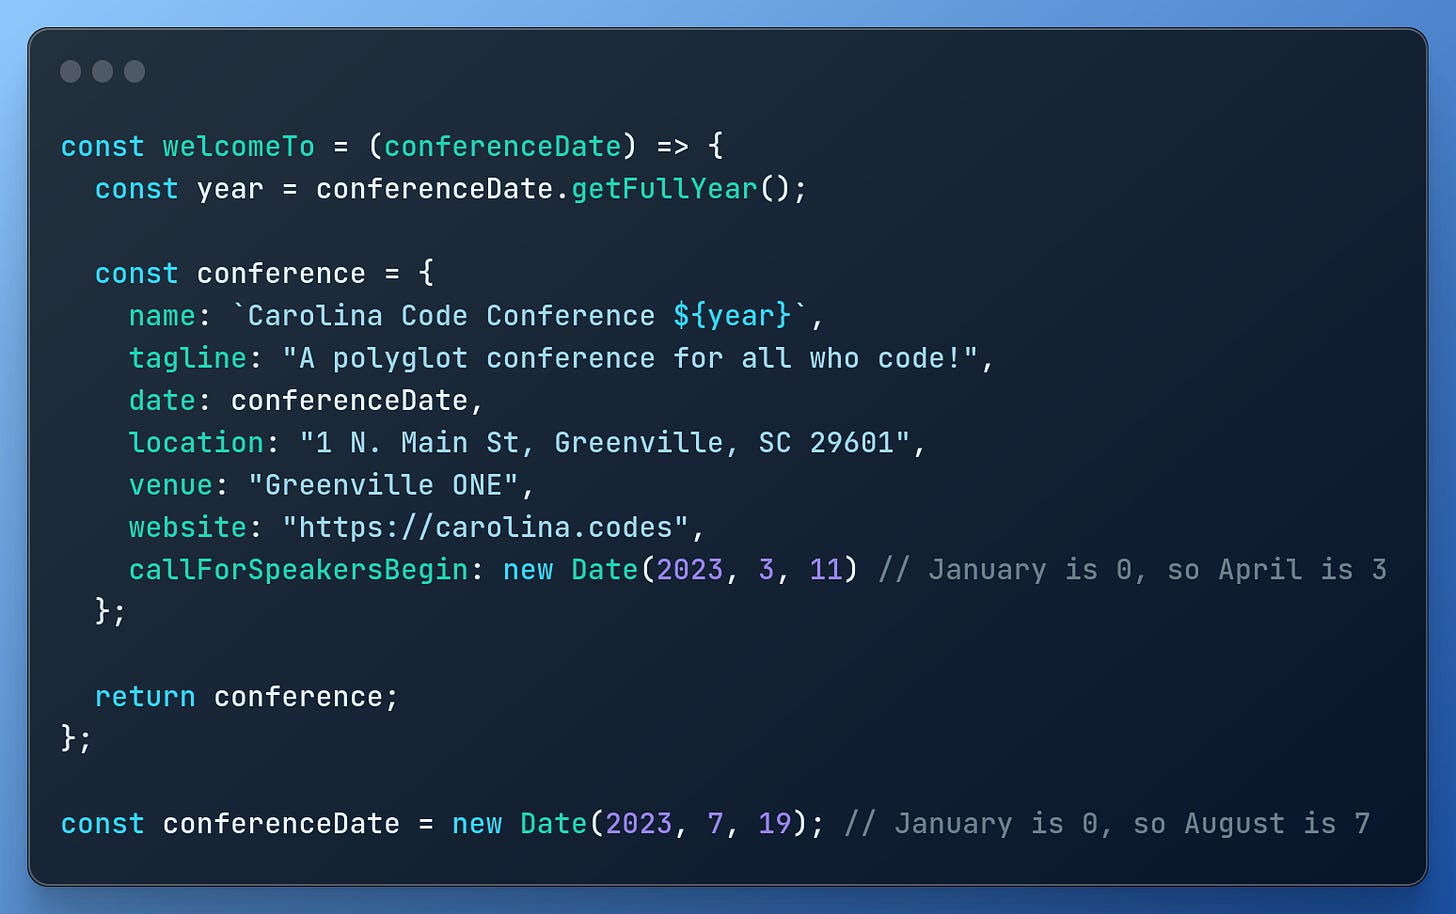Click 'conference' in 'const conference = {'

click(x=281, y=273)
